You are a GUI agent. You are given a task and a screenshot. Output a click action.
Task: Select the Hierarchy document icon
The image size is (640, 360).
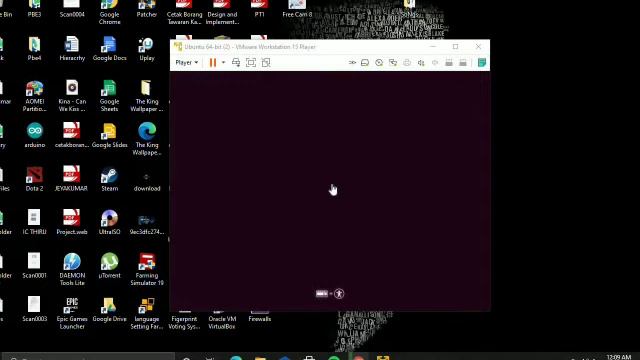72,49
